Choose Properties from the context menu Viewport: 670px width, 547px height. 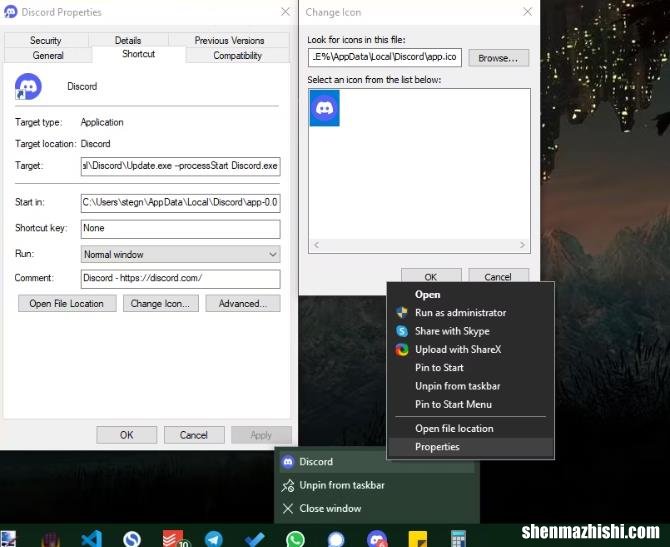click(470, 447)
